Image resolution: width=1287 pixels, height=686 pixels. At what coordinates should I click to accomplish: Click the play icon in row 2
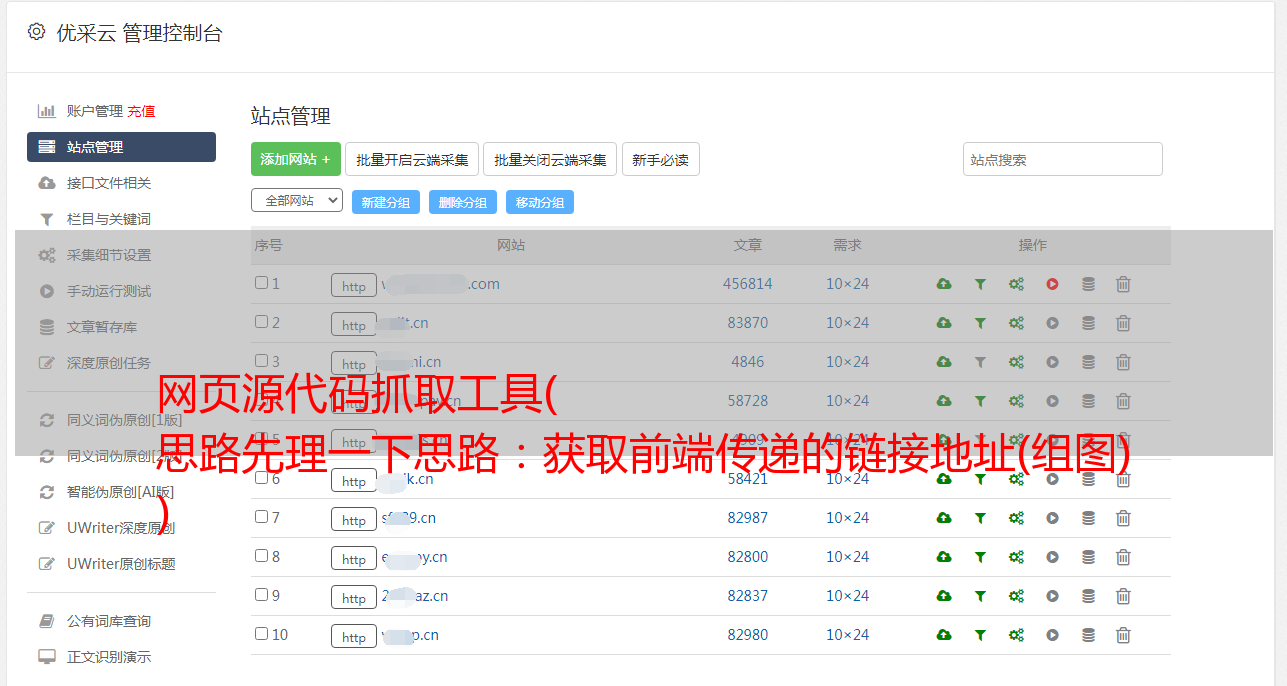[1052, 323]
